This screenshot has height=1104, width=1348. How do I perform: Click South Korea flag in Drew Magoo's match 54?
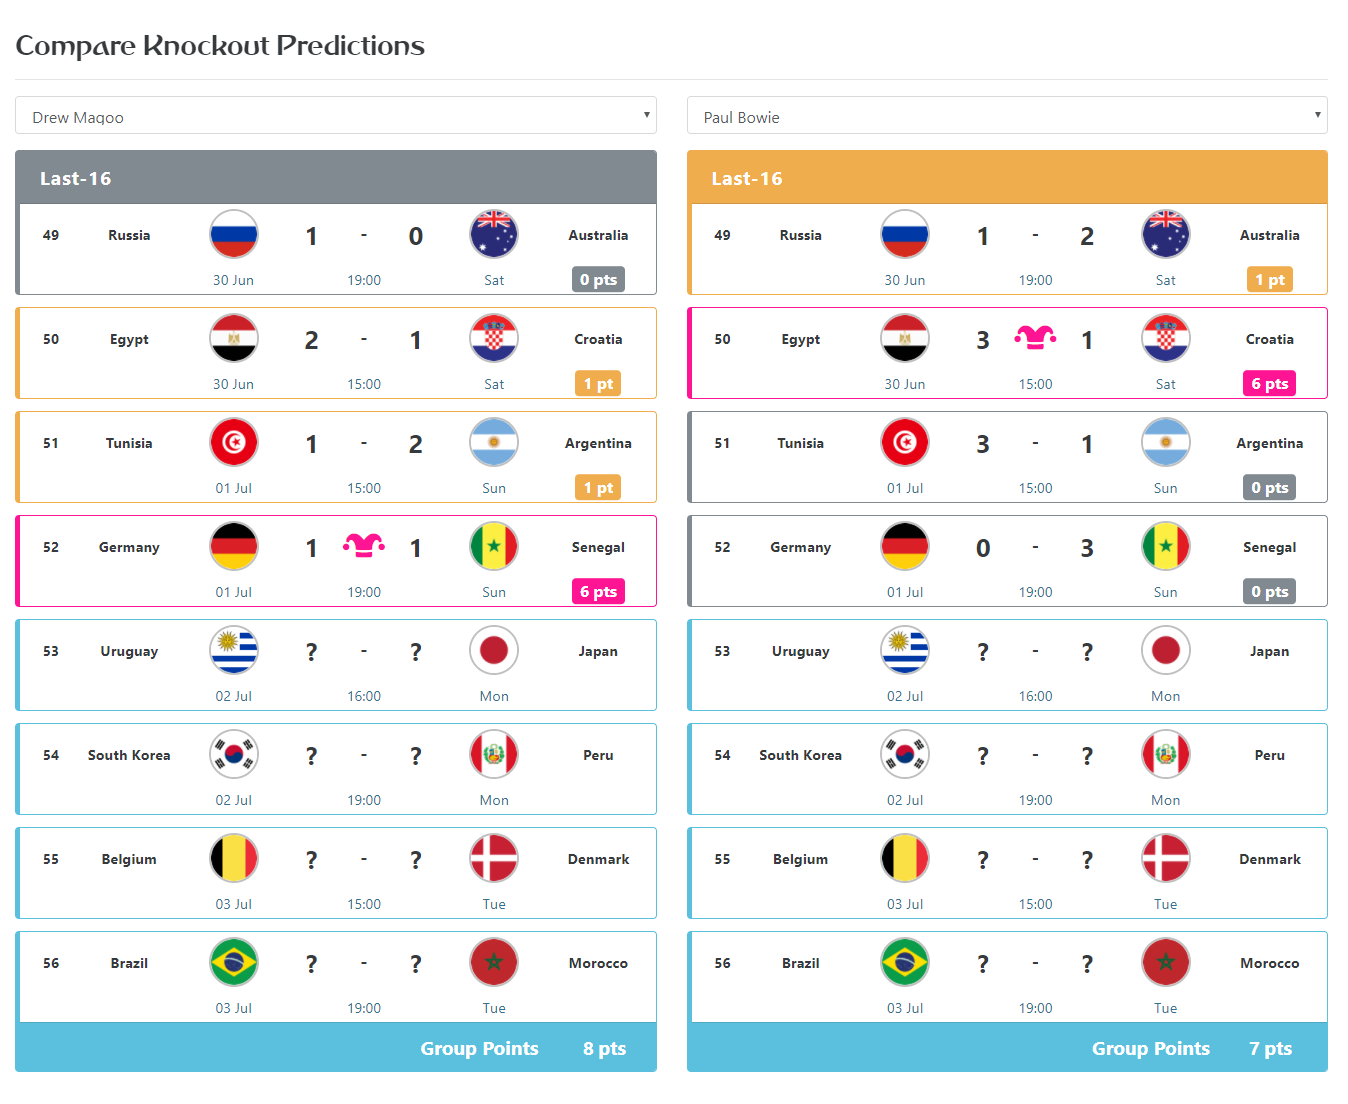234,755
